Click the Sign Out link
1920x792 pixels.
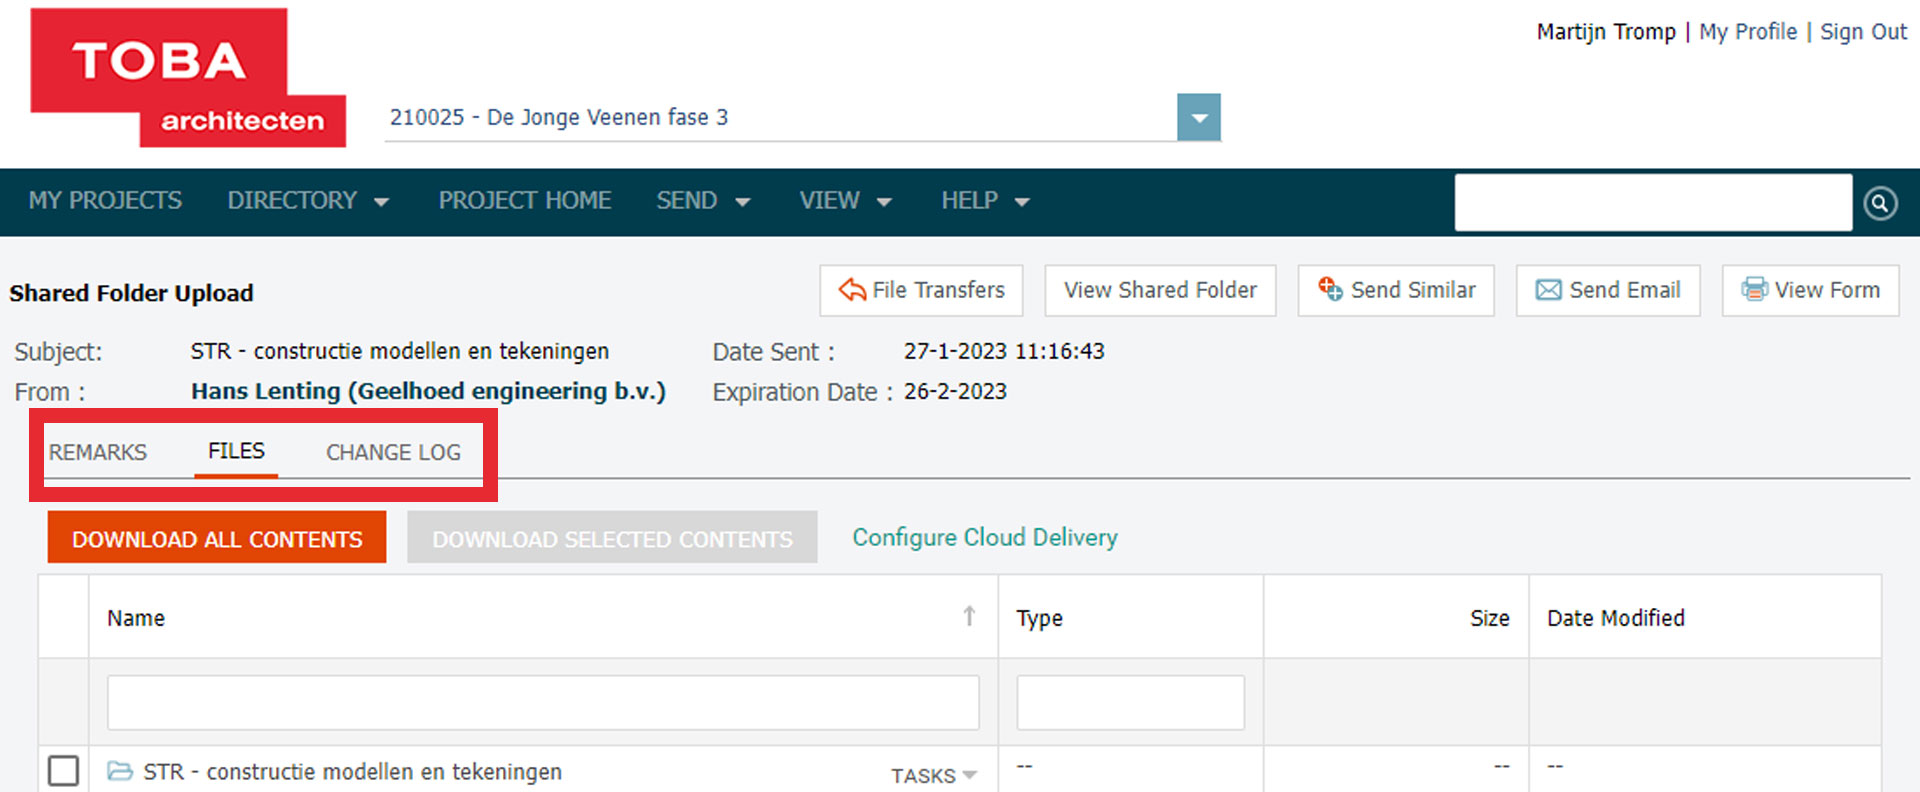(1862, 32)
